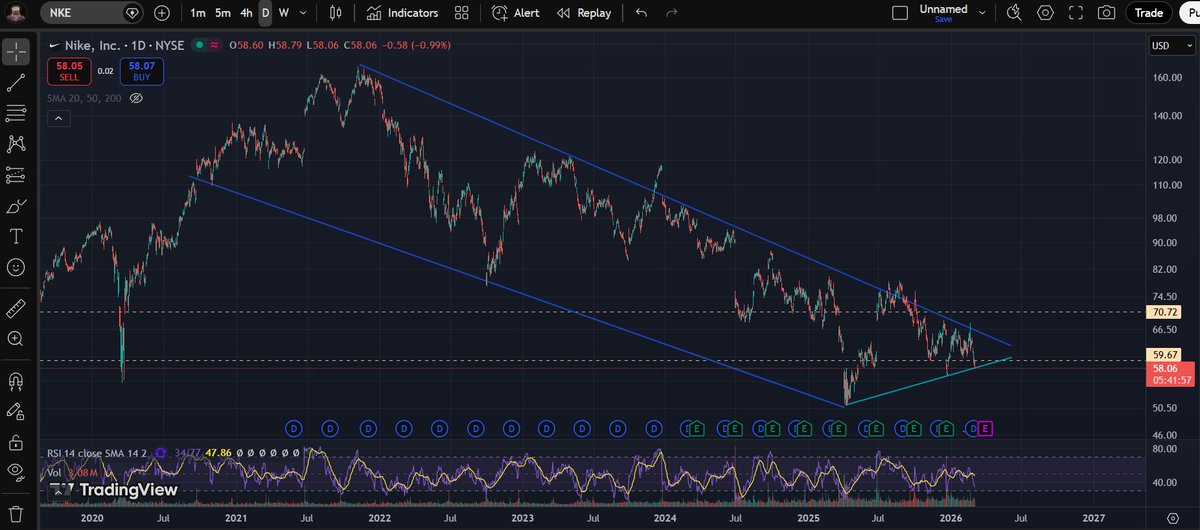Open the forecasting and measurement tools
The height and width of the screenshot is (530, 1200).
(x=16, y=175)
